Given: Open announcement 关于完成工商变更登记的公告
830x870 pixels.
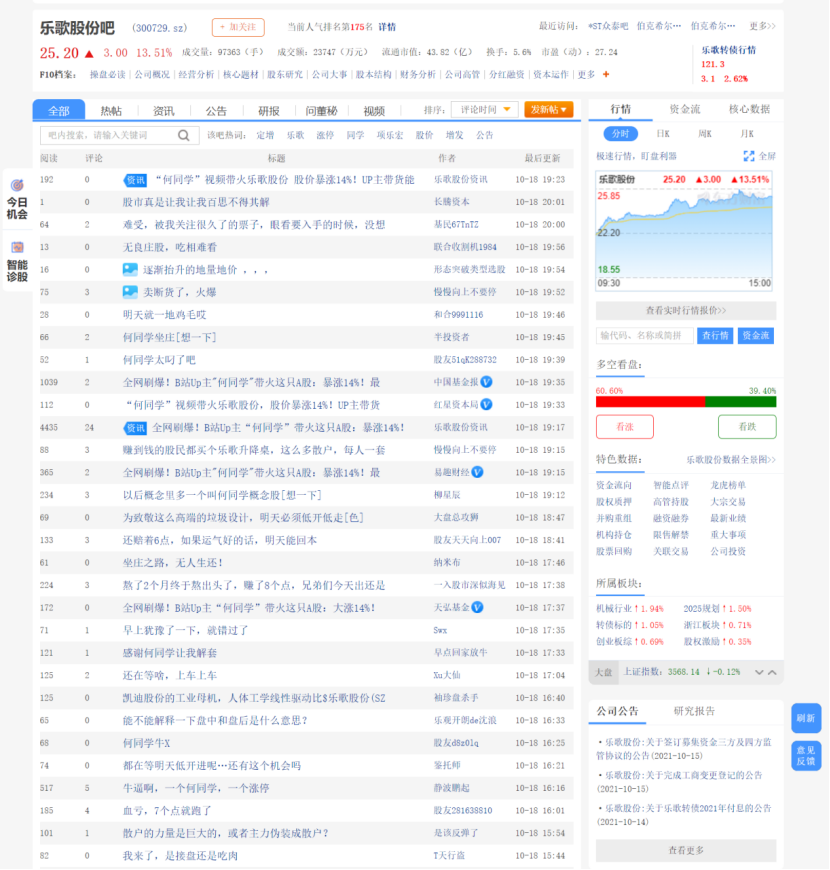Looking at the screenshot, I should pos(684,775).
